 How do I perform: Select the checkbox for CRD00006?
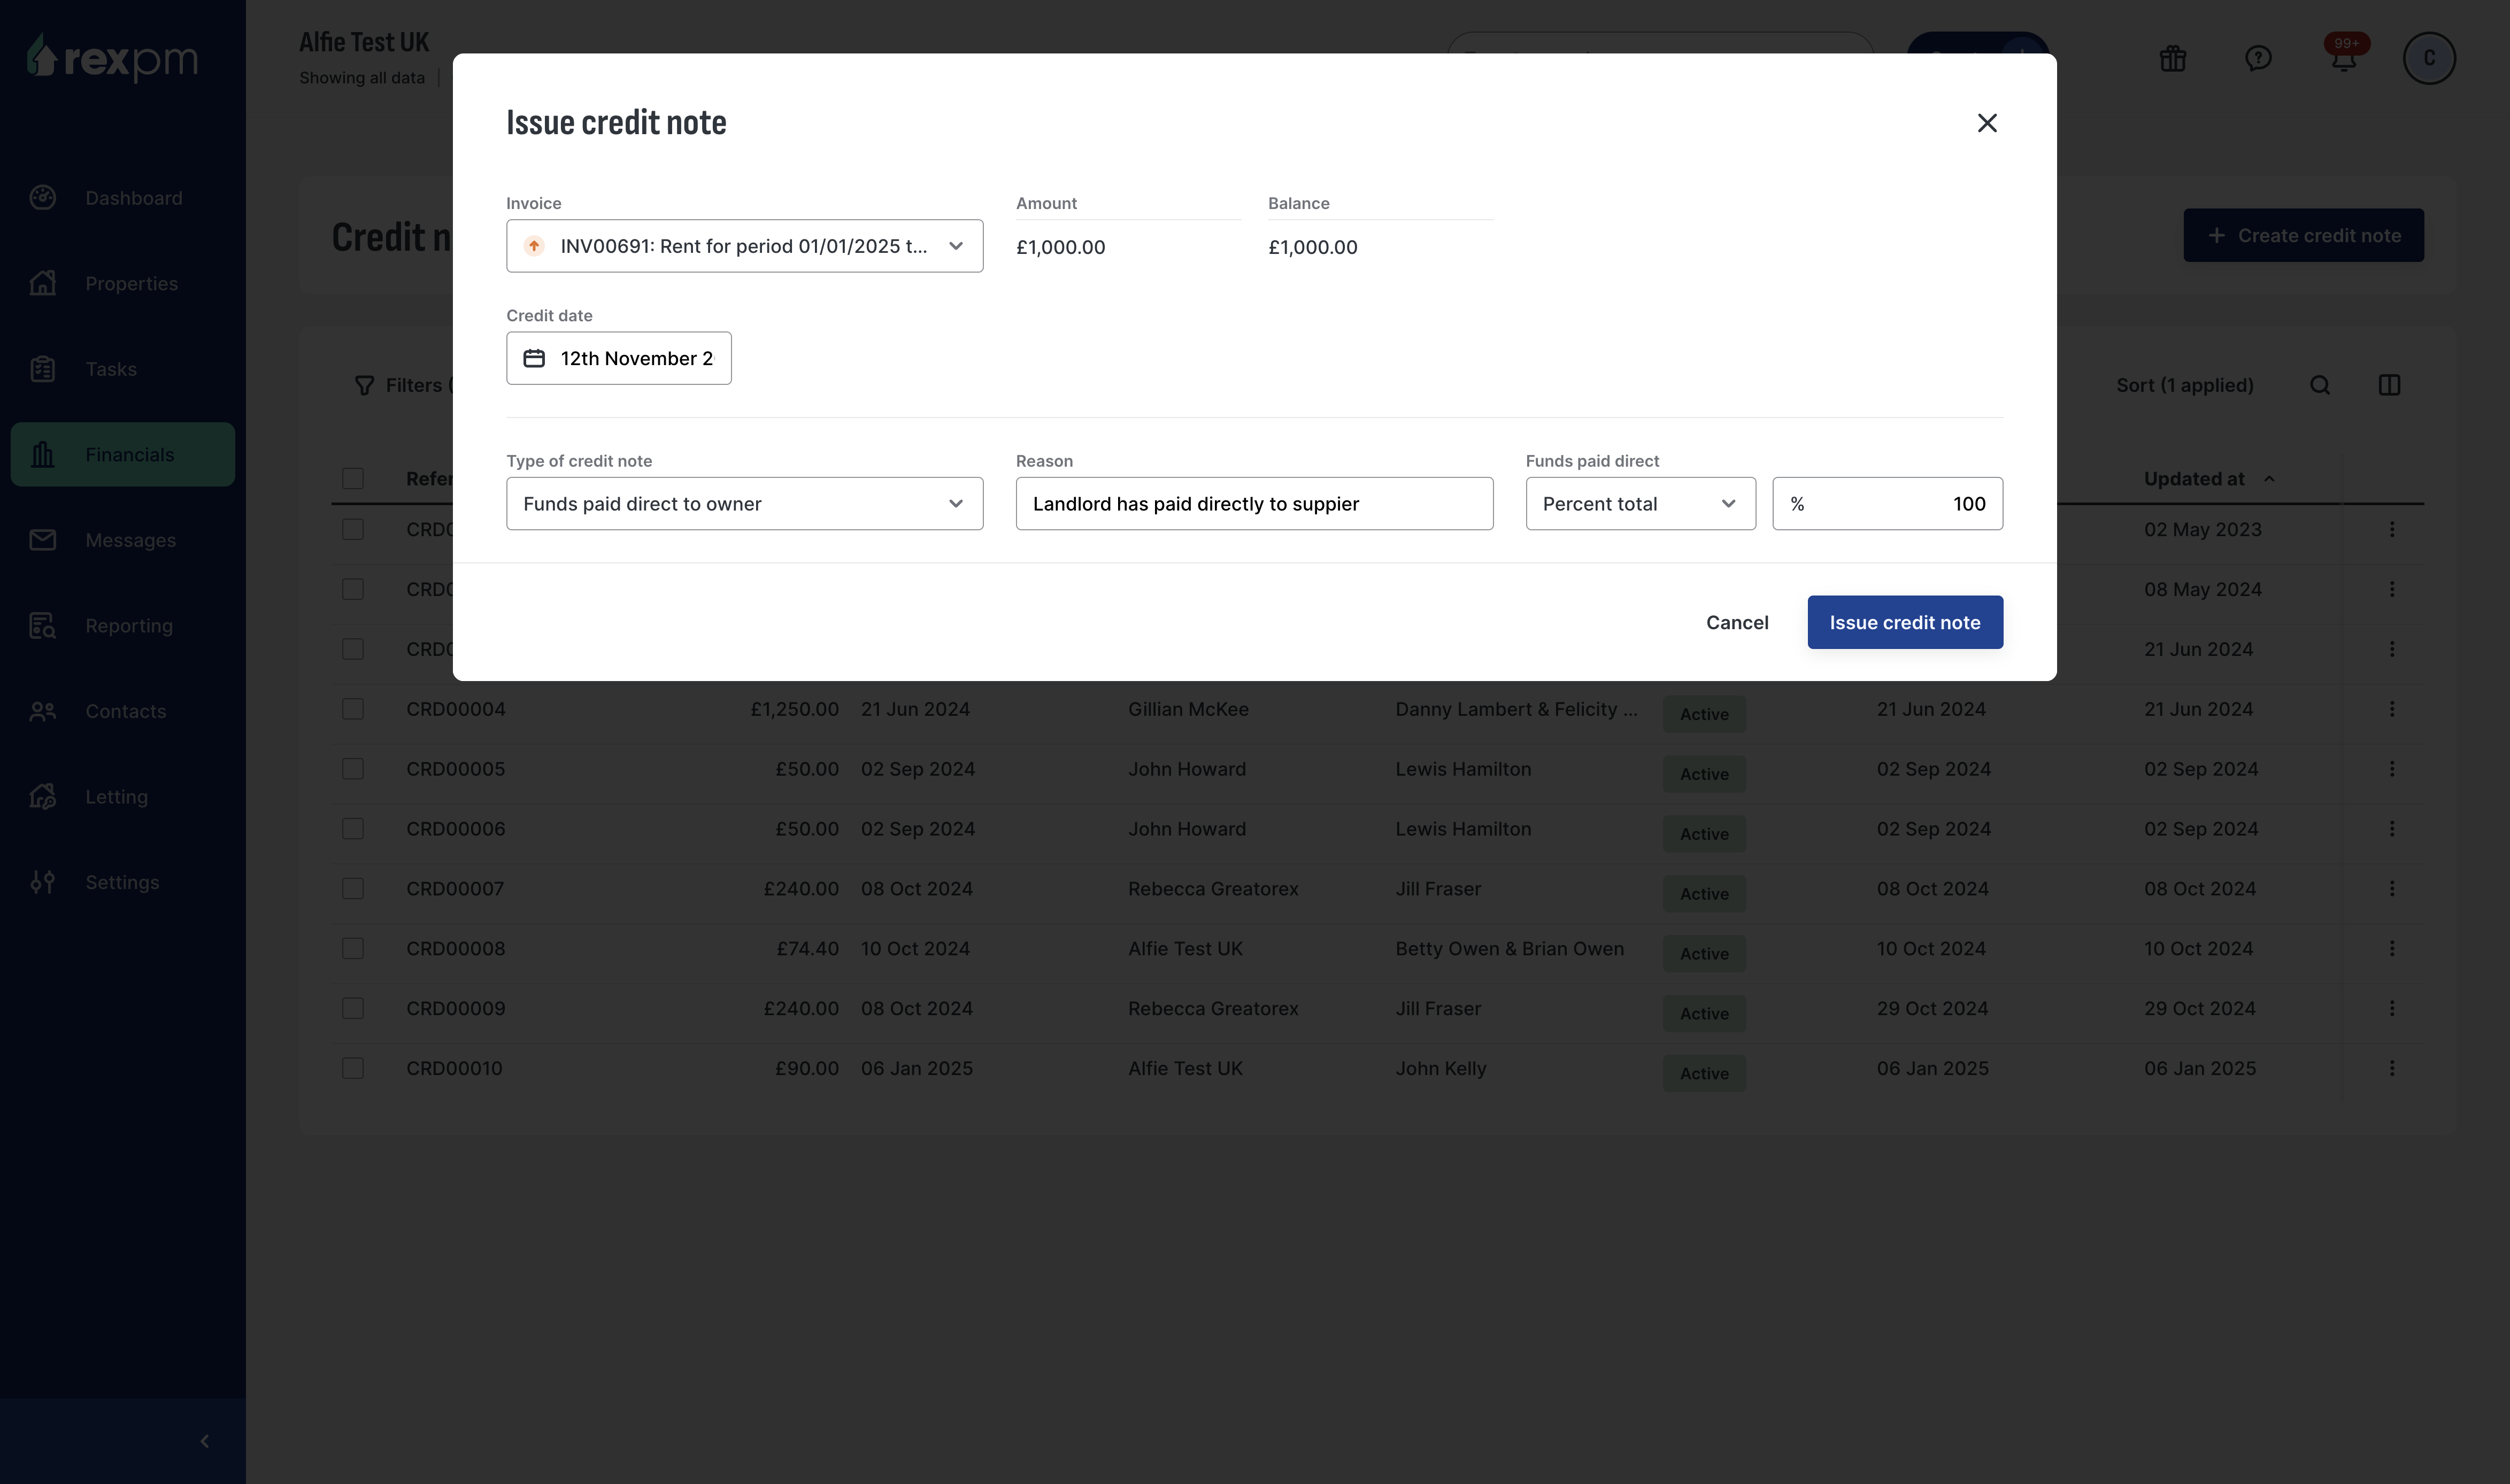[x=353, y=829]
